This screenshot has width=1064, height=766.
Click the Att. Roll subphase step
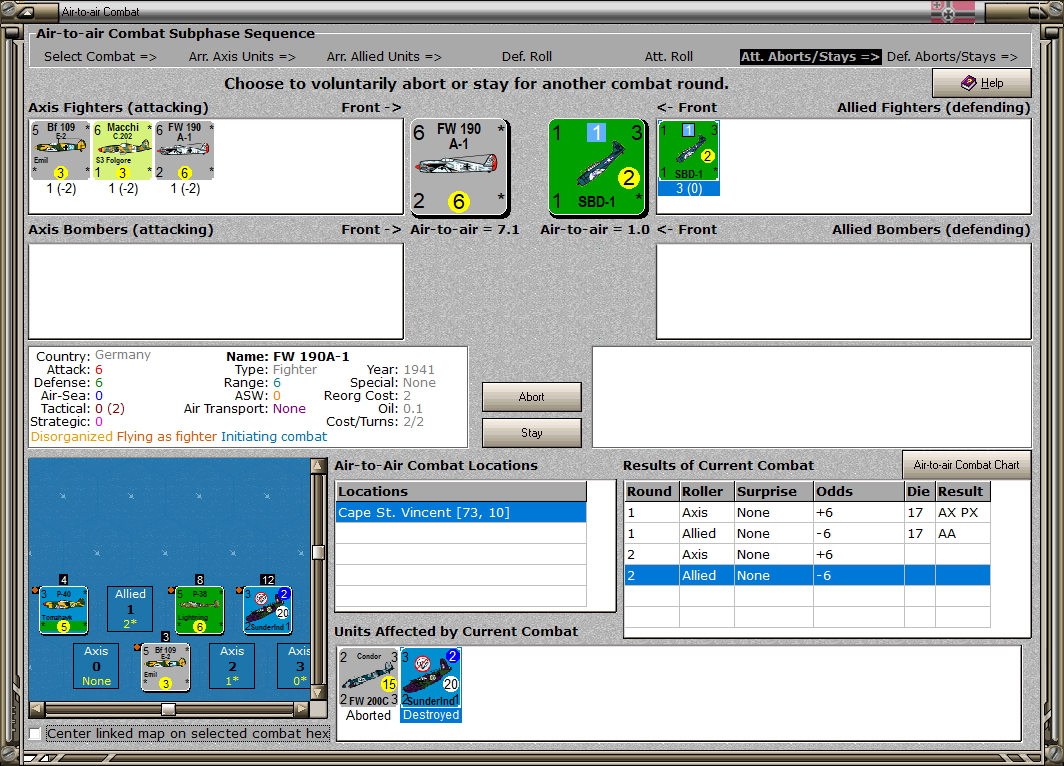click(x=668, y=57)
